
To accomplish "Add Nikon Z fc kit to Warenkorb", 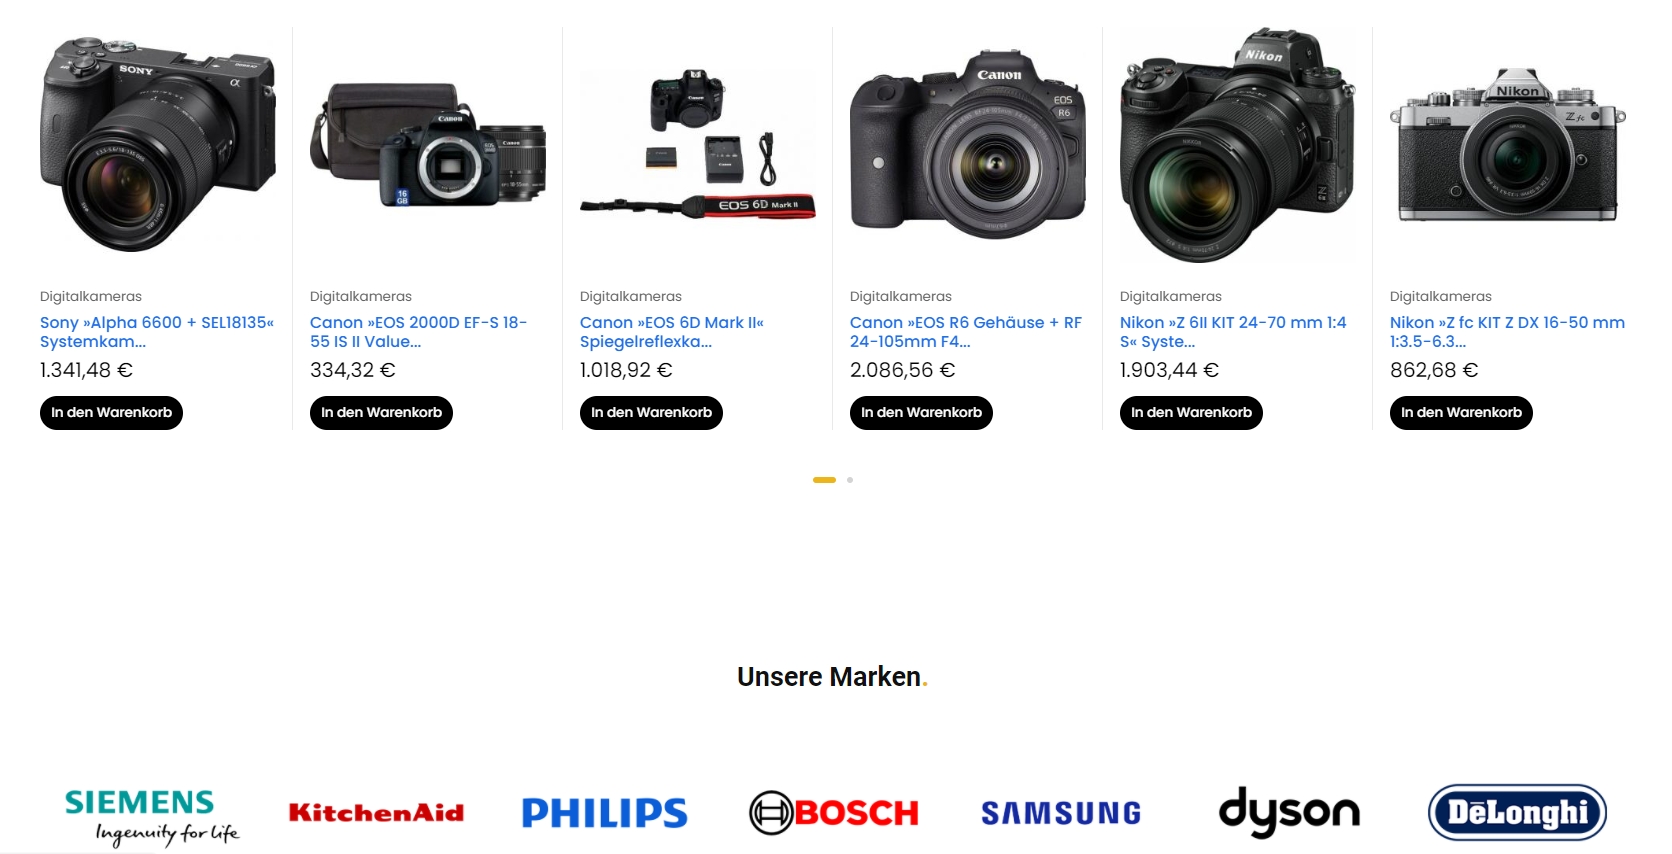I will pyautogui.click(x=1461, y=413).
